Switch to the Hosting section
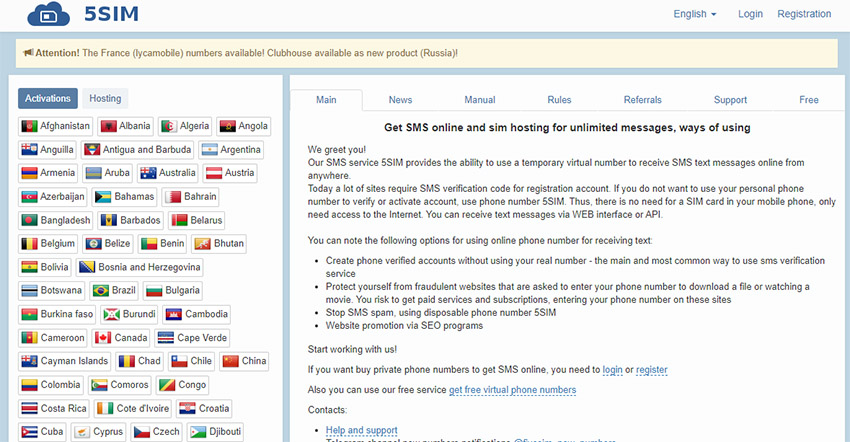 pyautogui.click(x=105, y=98)
